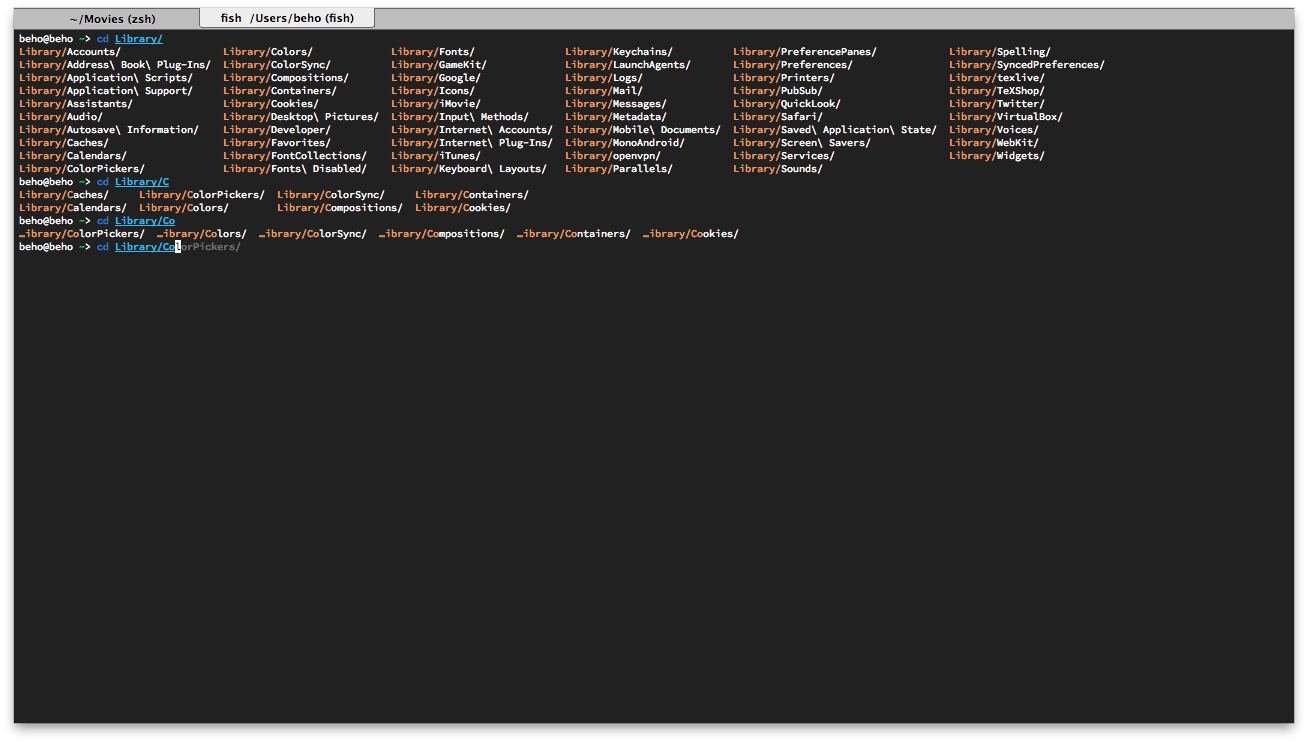Click Library/Internet\ Accounts/ entry

pos(472,130)
